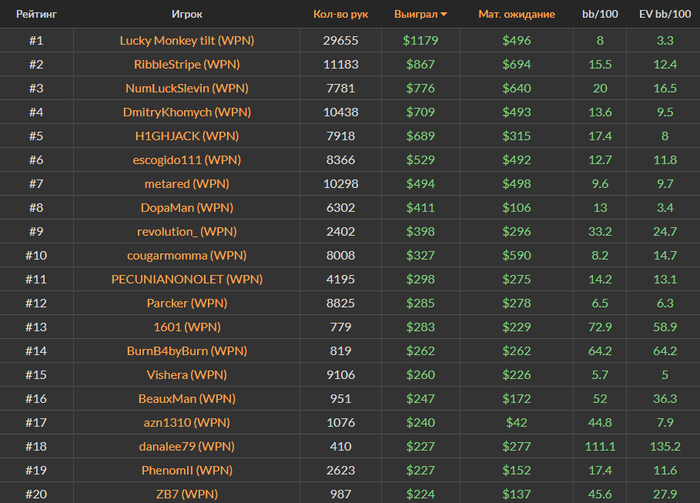This screenshot has width=700, height=503.
Task: Open danalee79 (WPN) player link
Action: click(x=187, y=446)
